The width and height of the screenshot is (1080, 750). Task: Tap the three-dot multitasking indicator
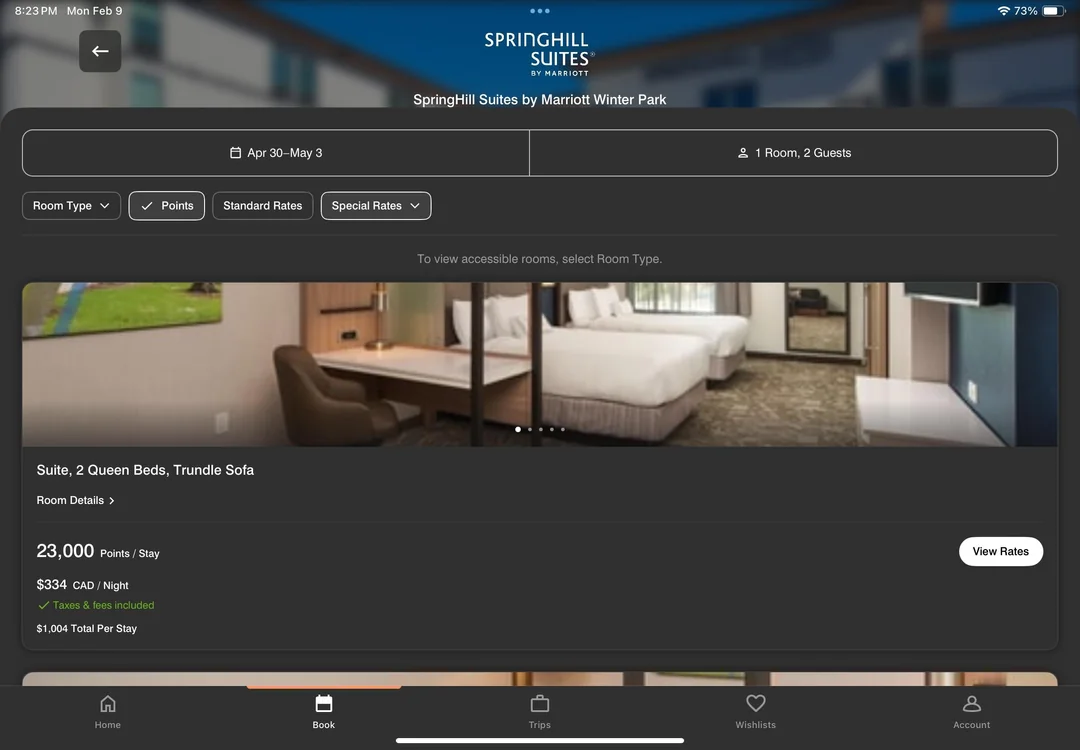click(x=540, y=11)
